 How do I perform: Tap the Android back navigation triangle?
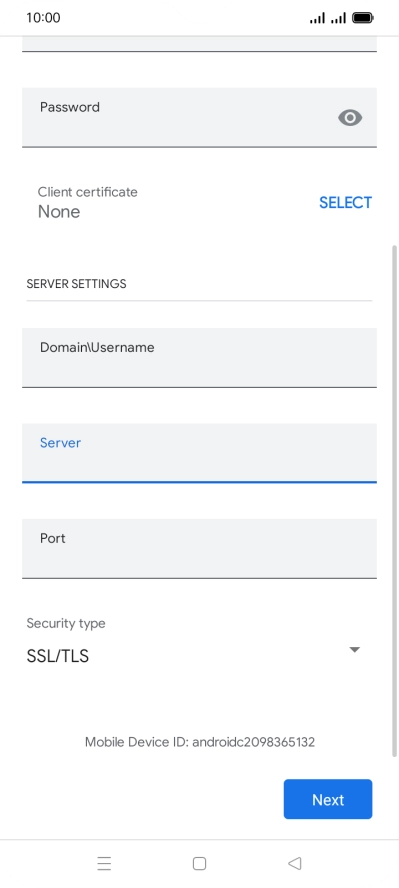294,863
